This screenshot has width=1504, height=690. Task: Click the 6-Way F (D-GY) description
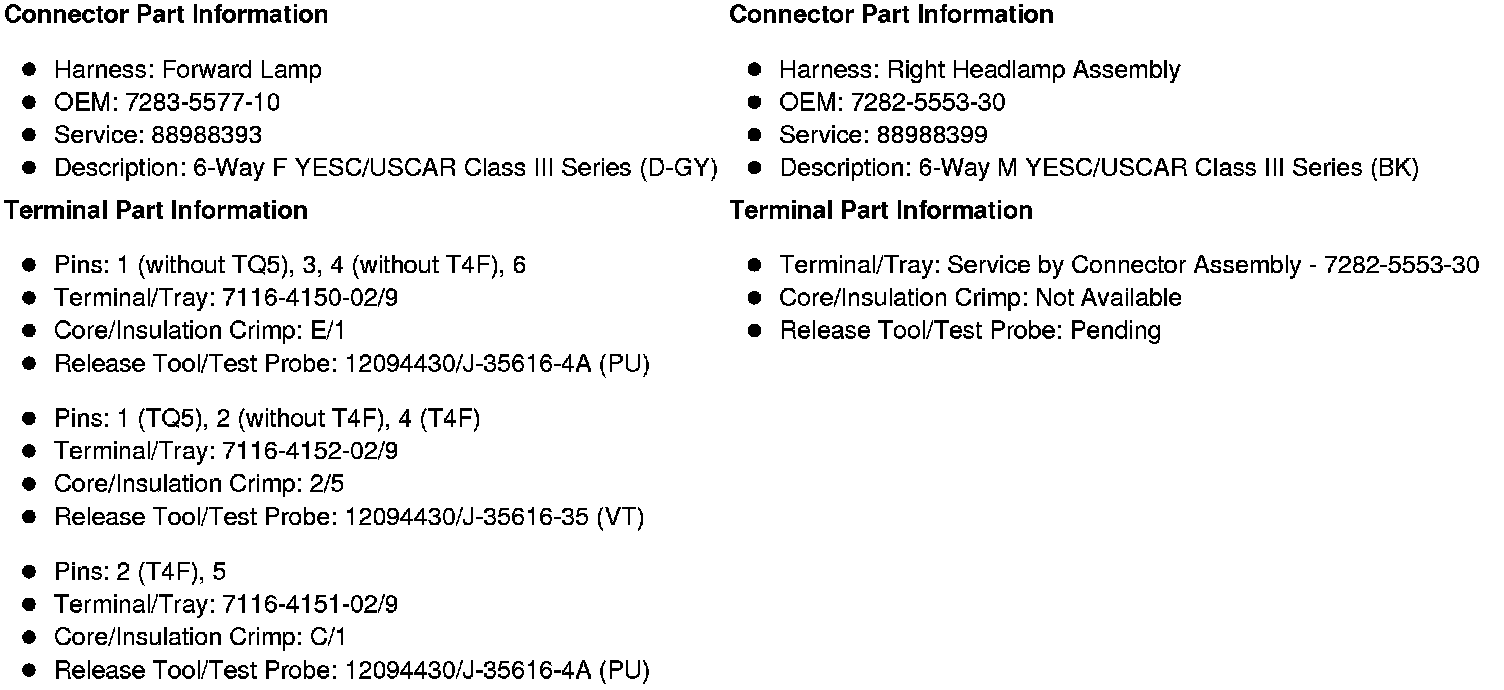click(385, 168)
